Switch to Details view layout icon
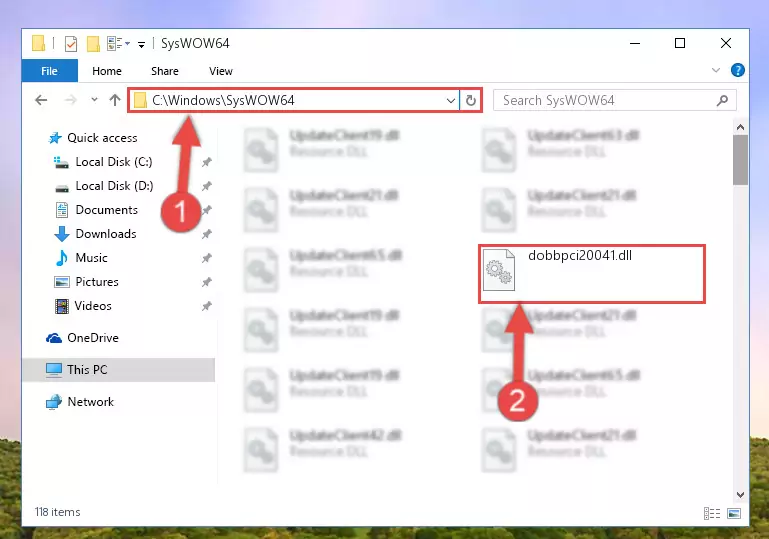This screenshot has height=539, width=769. [712, 513]
